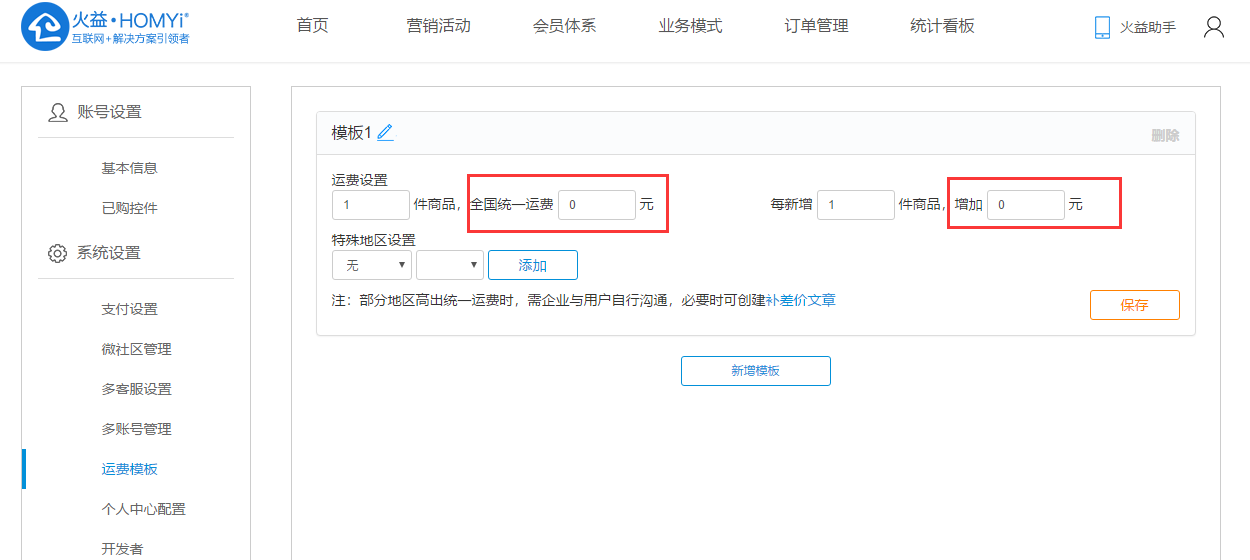
Task: Click the 新增模板 button
Action: tap(755, 371)
